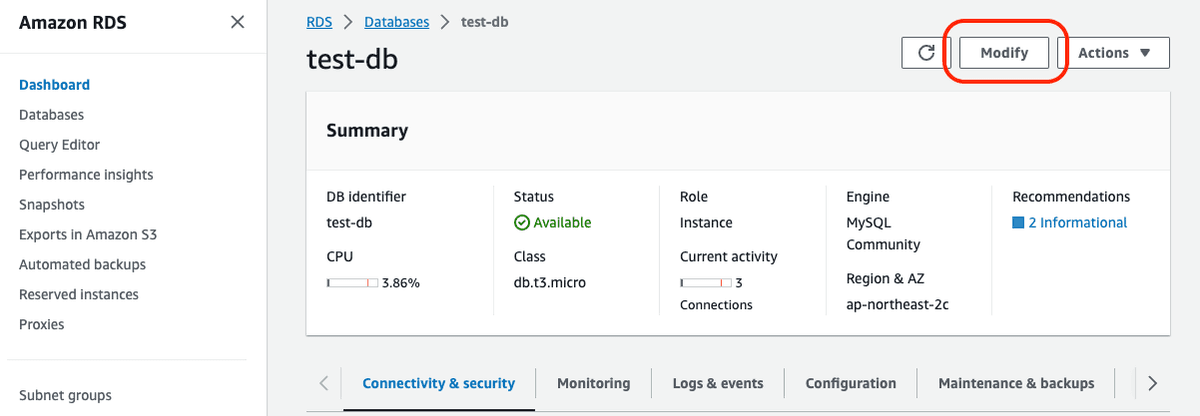This screenshot has width=1200, height=416.
Task: Close the Amazon RDS sidebar panel
Action: [x=237, y=22]
